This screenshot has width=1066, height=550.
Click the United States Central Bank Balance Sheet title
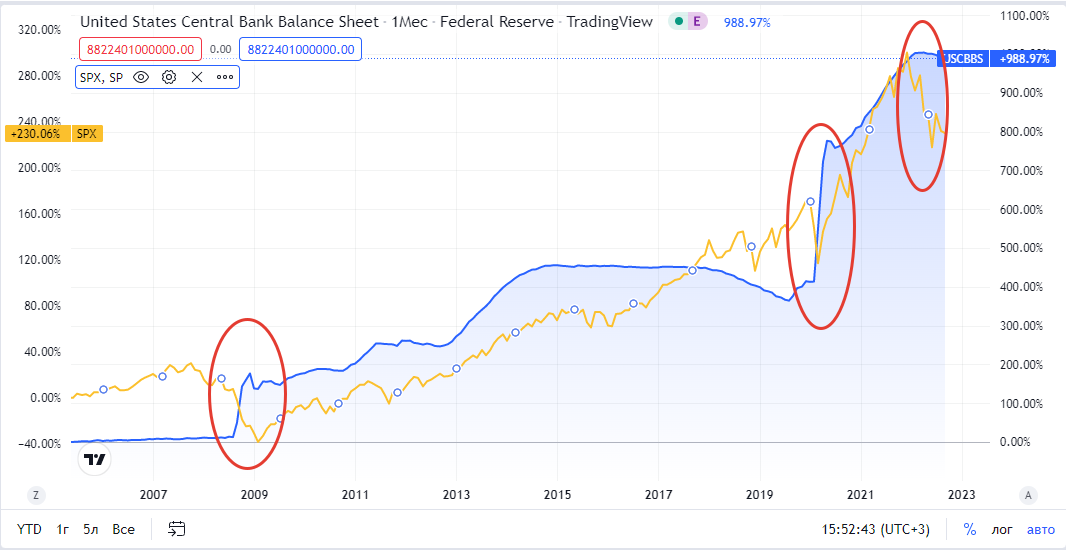[x=229, y=22]
